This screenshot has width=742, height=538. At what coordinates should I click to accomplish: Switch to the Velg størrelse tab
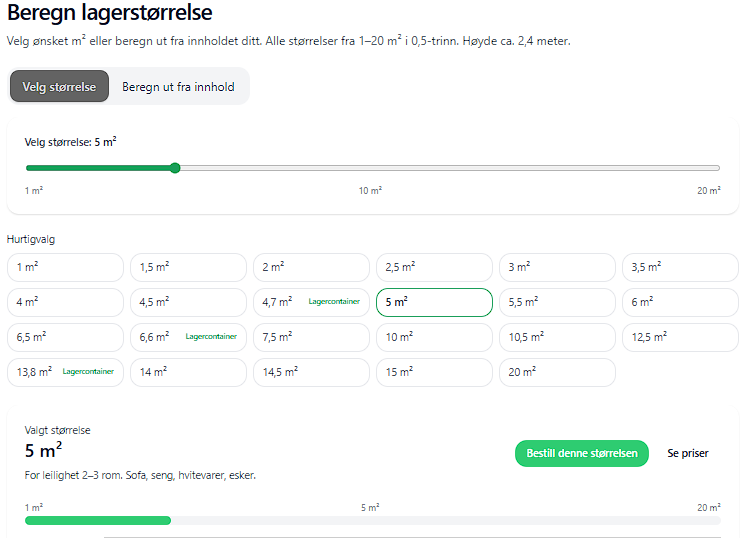click(x=59, y=87)
